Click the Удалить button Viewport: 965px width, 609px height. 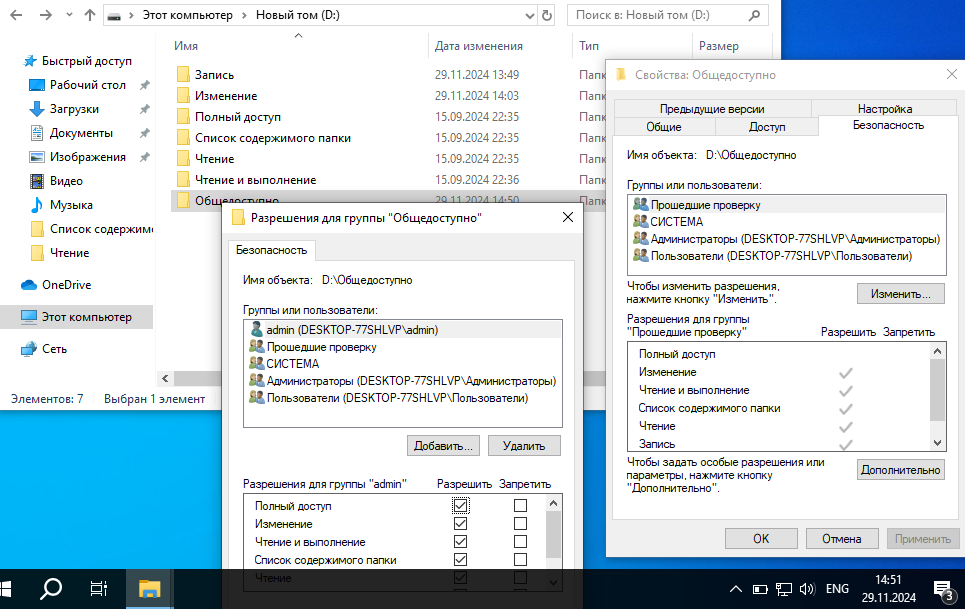point(524,446)
